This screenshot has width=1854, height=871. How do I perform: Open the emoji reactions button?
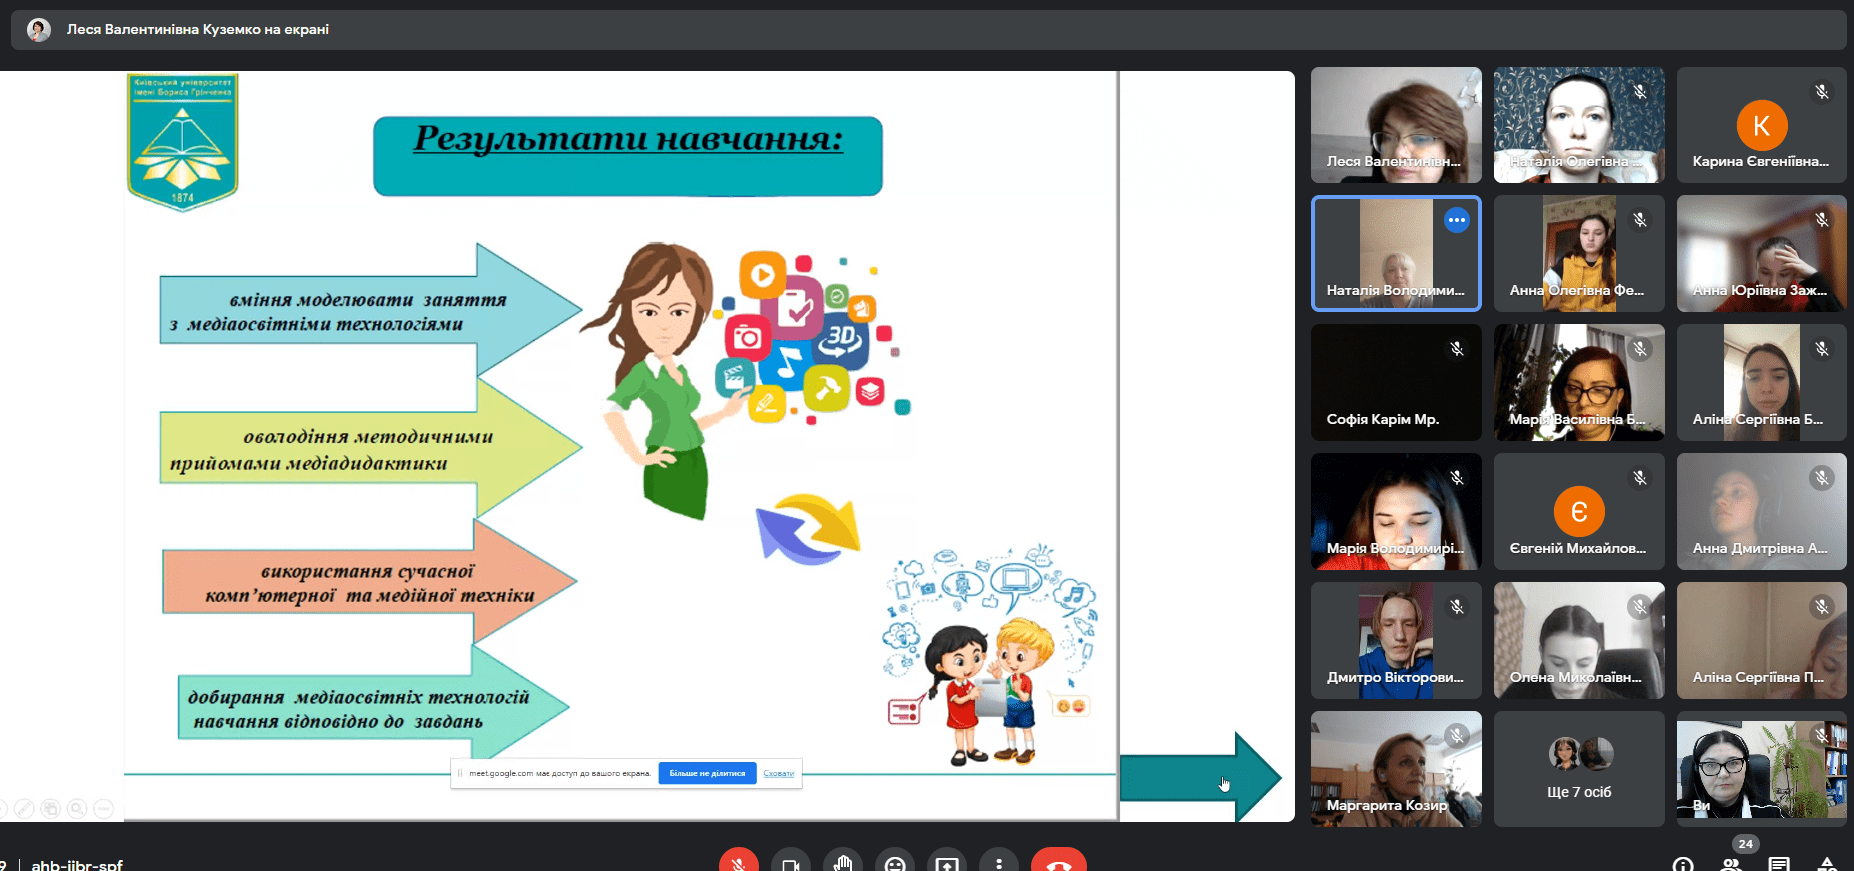tap(895, 863)
